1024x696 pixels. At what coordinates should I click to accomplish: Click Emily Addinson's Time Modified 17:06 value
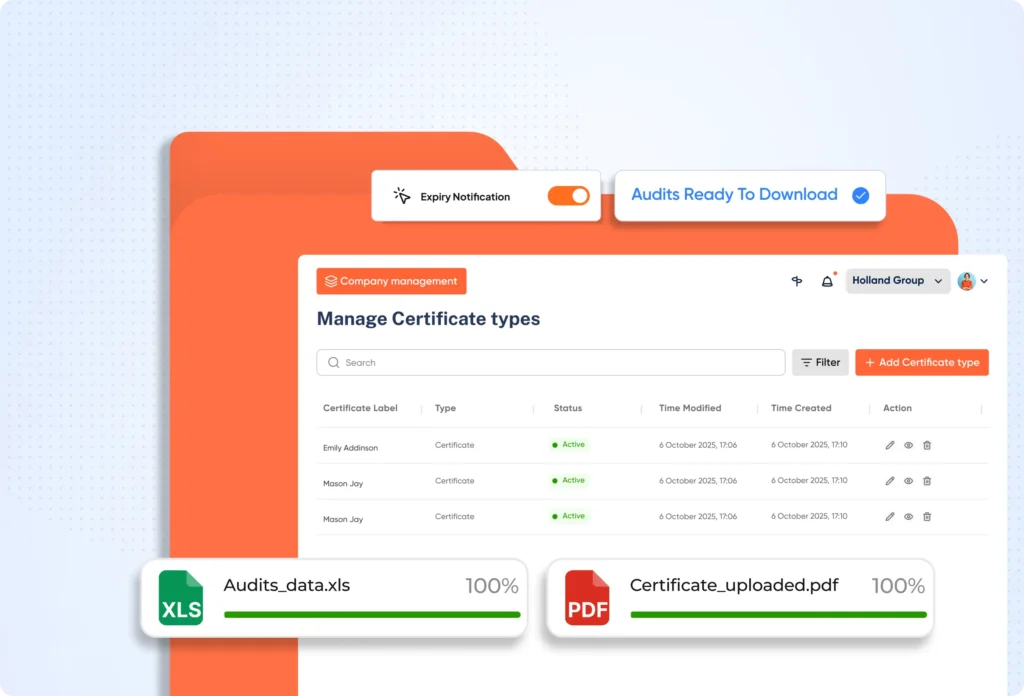(x=697, y=445)
